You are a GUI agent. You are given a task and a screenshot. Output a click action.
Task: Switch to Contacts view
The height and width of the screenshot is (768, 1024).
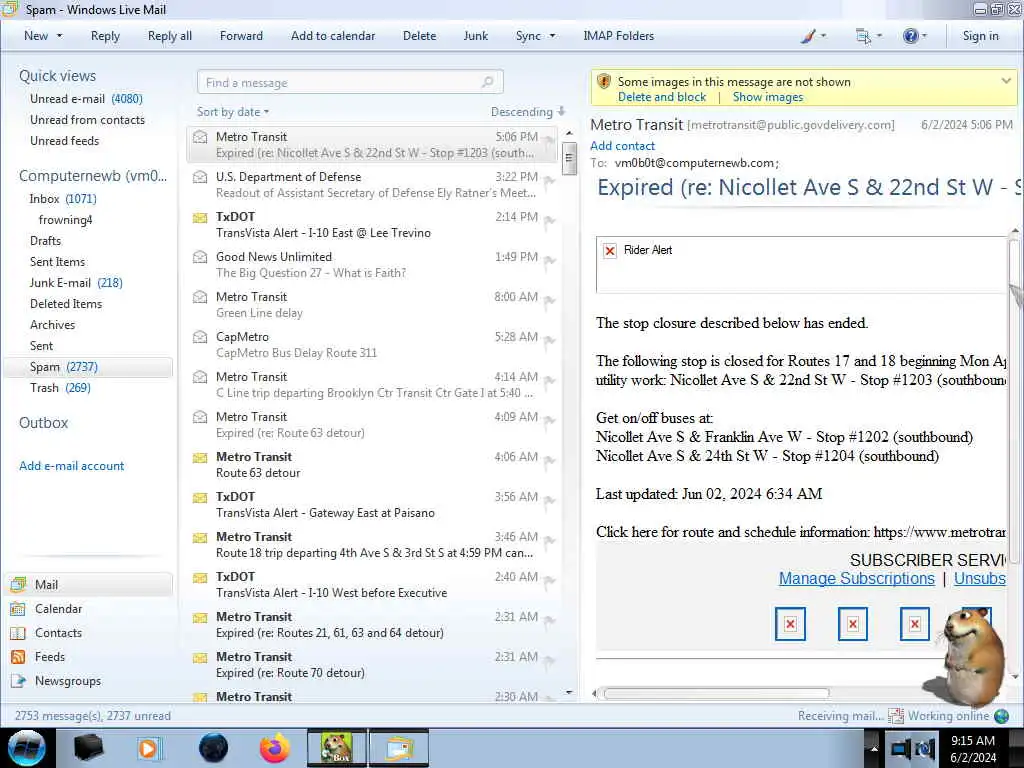point(58,633)
